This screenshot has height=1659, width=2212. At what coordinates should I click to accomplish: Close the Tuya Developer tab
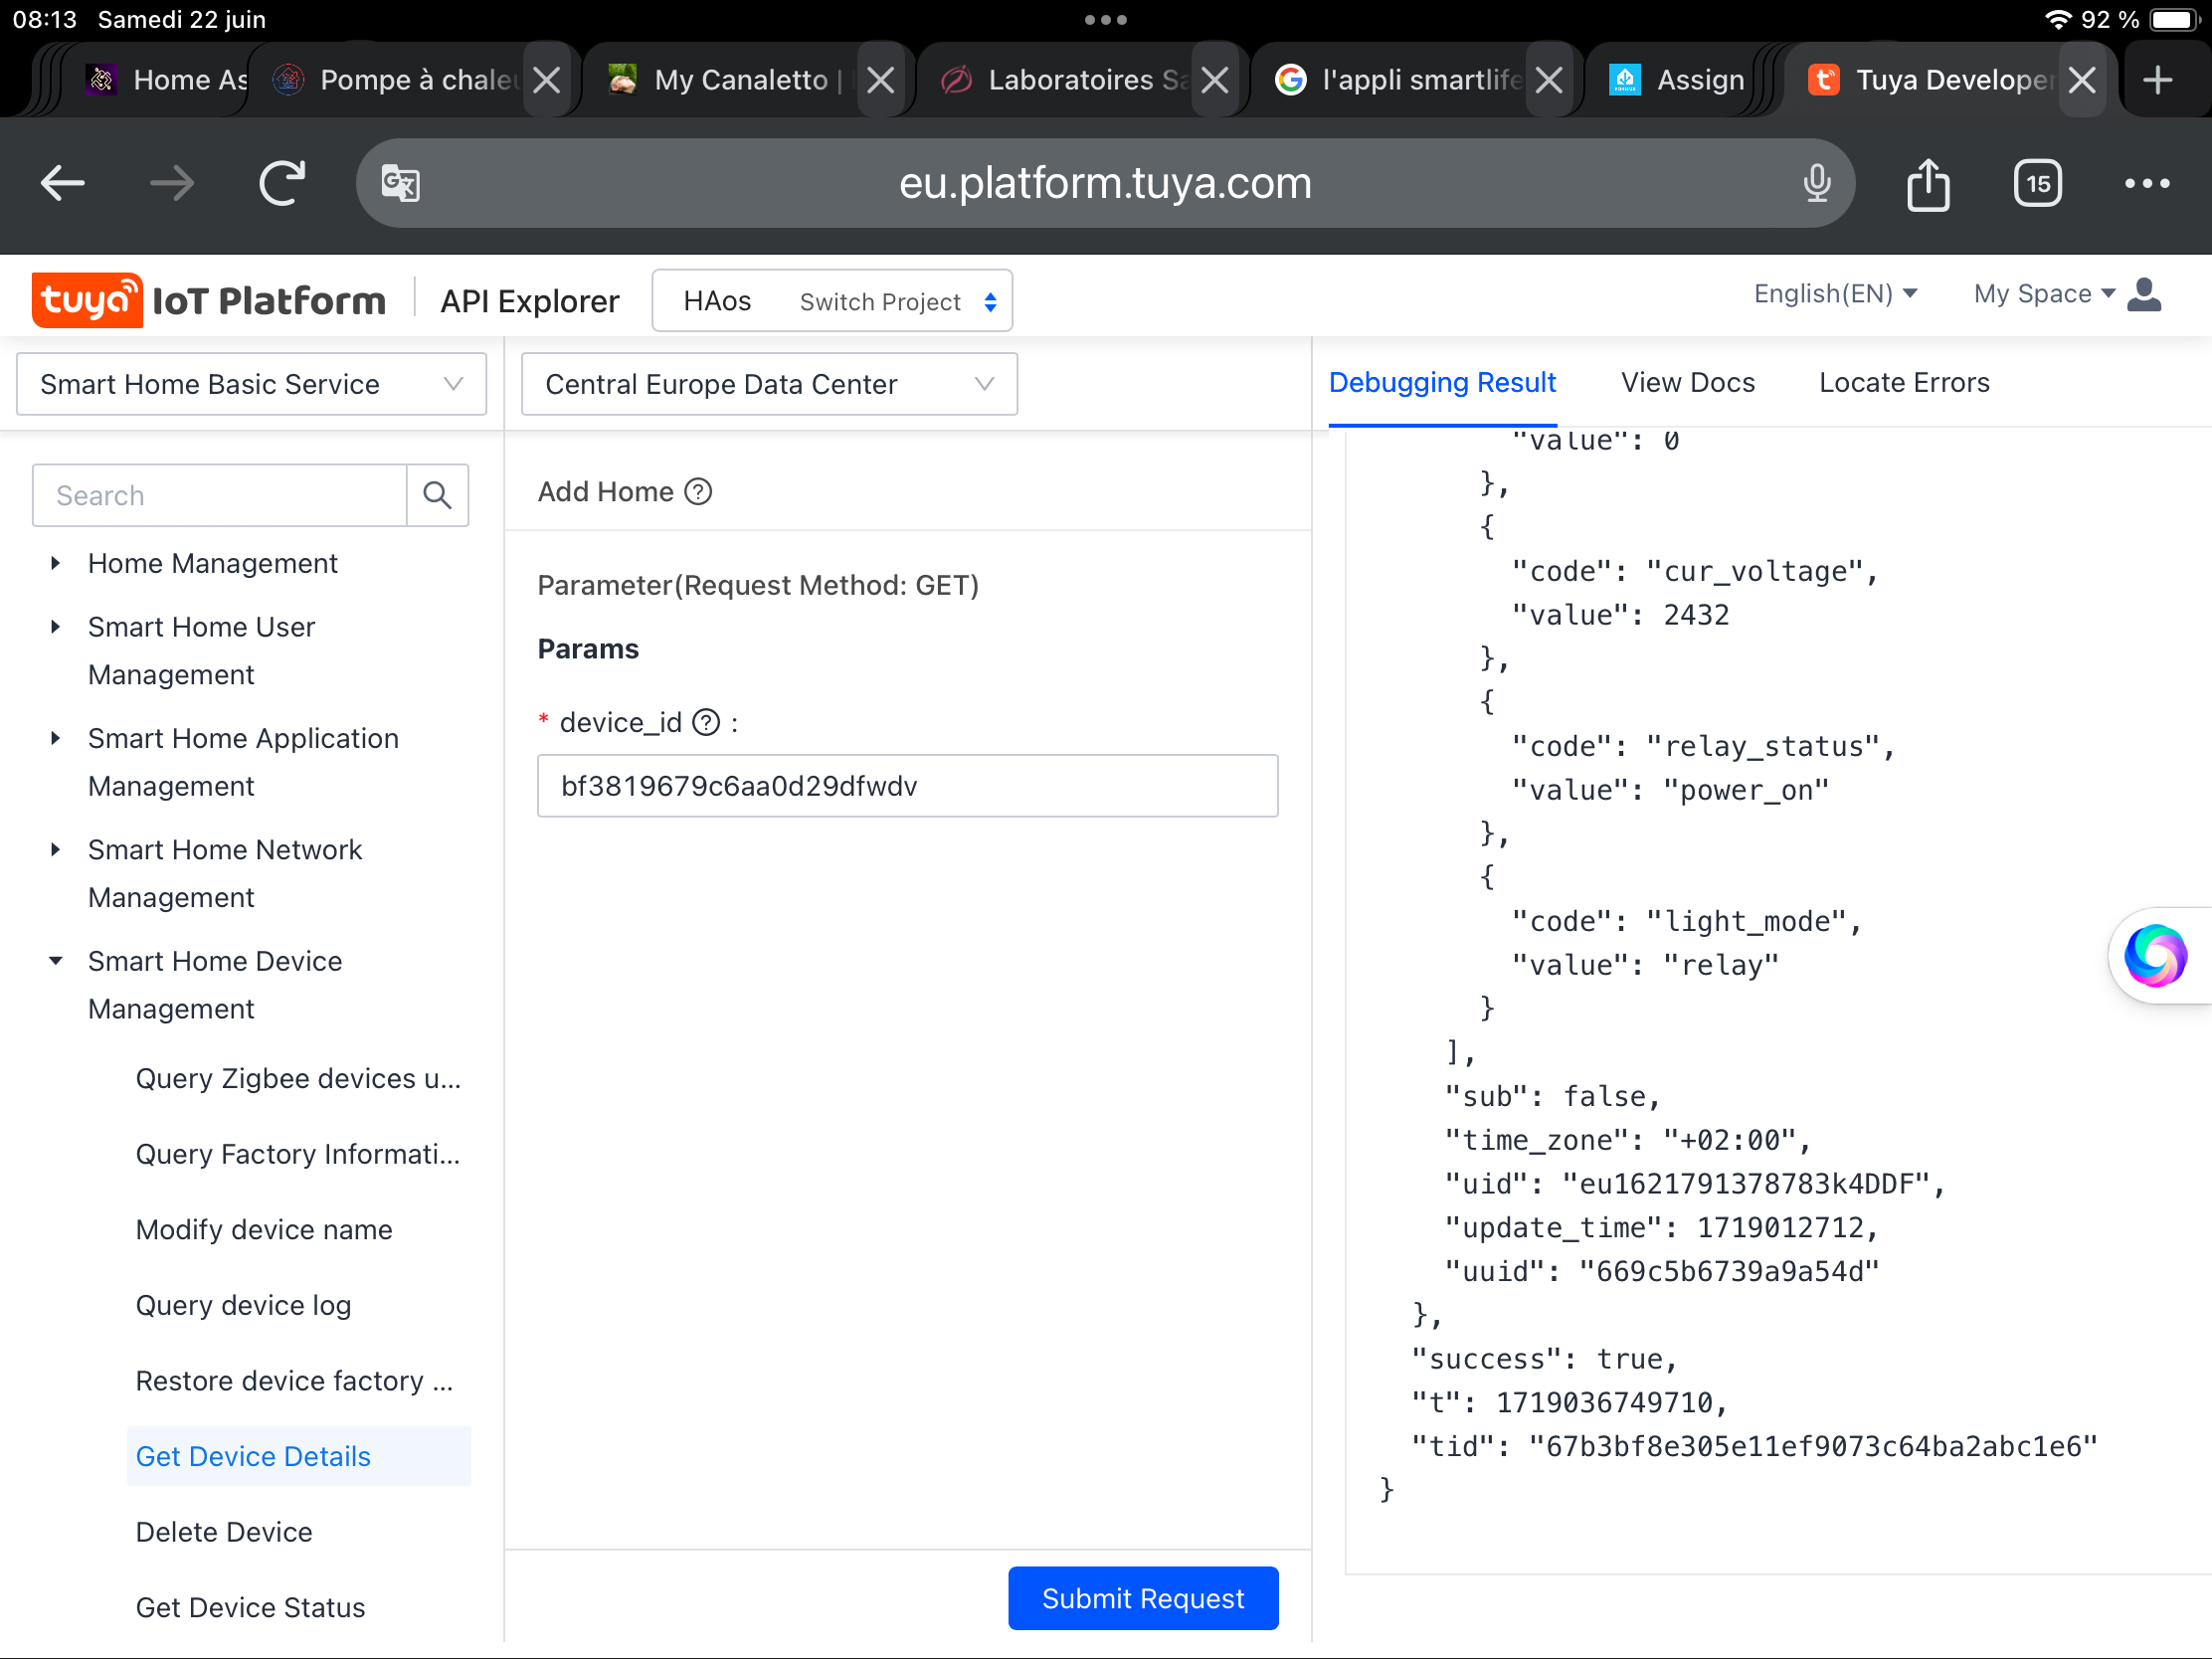coord(2082,79)
